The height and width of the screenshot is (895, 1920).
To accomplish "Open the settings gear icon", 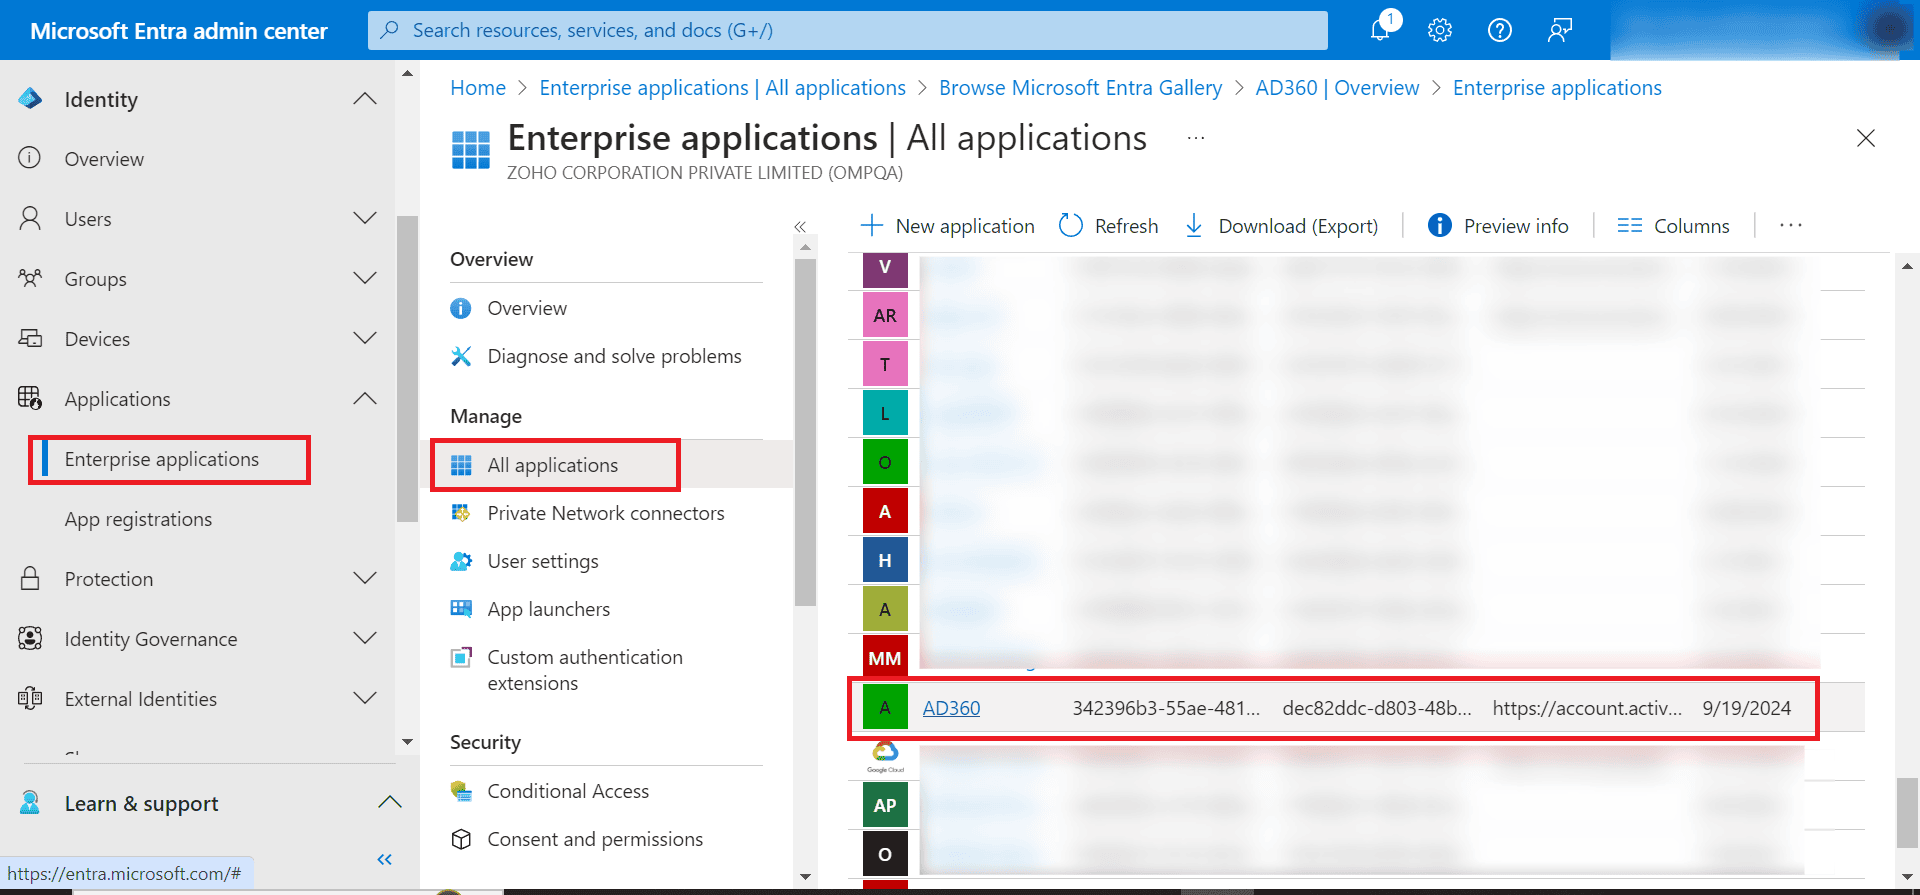I will pos(1440,30).
